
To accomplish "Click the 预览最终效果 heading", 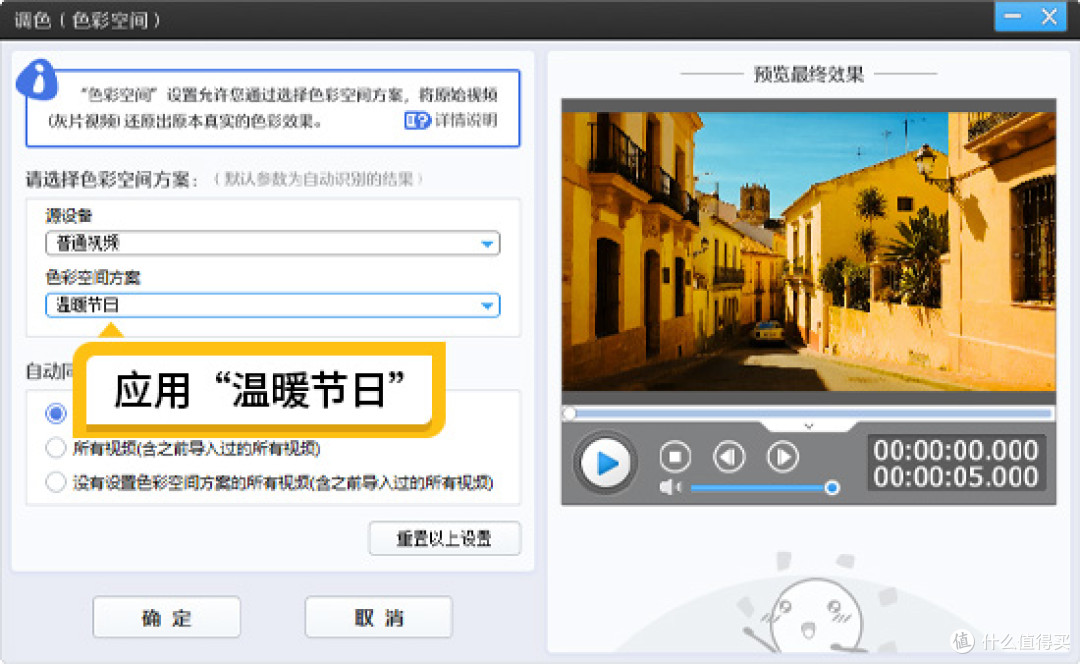I will (809, 74).
